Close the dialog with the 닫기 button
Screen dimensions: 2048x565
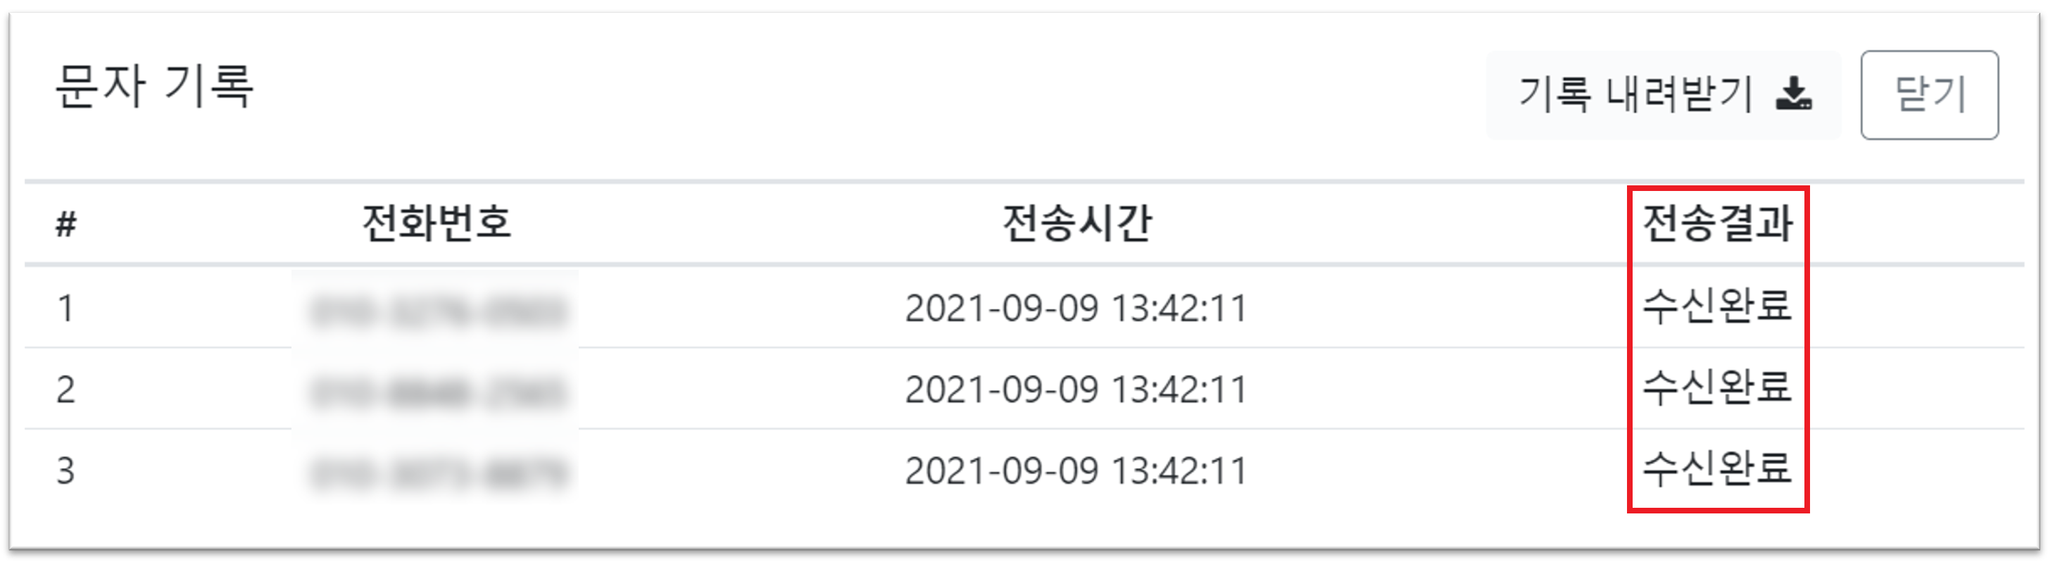tap(1929, 95)
